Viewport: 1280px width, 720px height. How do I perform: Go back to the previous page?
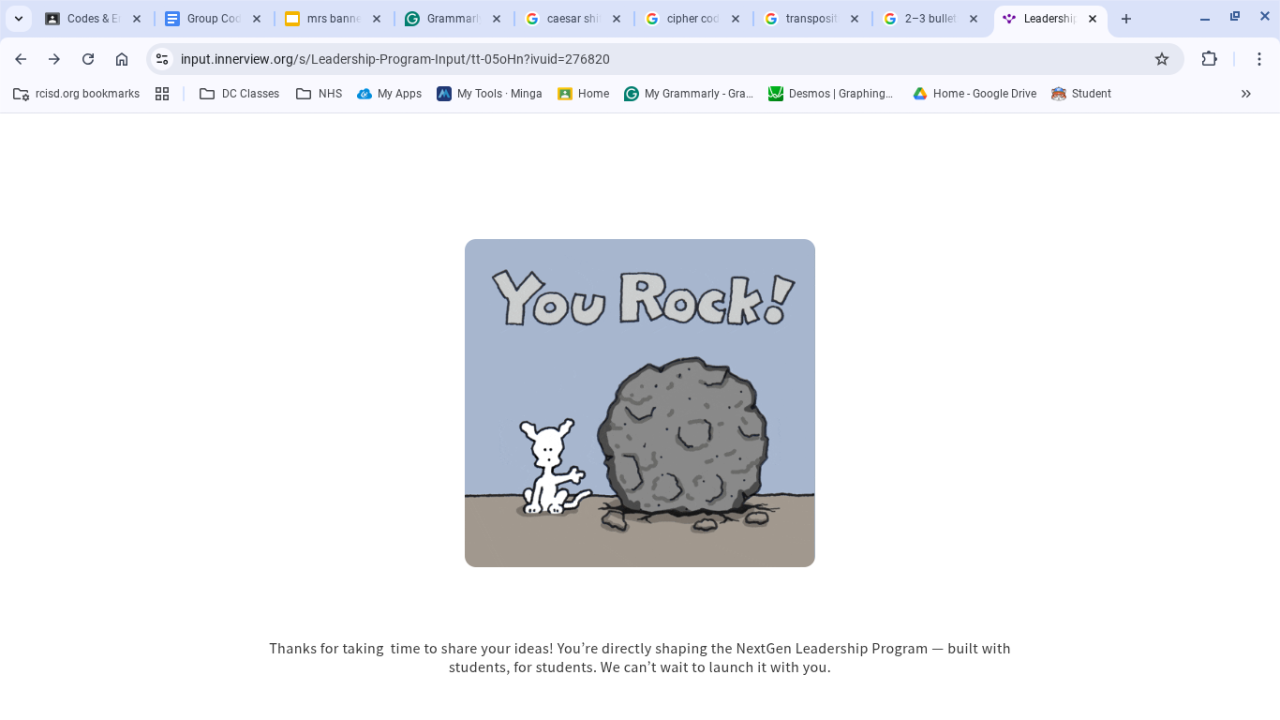(x=21, y=59)
